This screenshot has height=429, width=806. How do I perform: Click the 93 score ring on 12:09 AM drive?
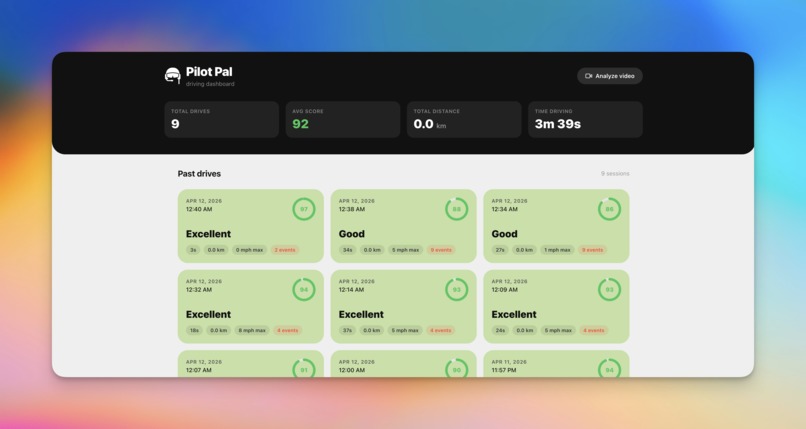pos(609,290)
